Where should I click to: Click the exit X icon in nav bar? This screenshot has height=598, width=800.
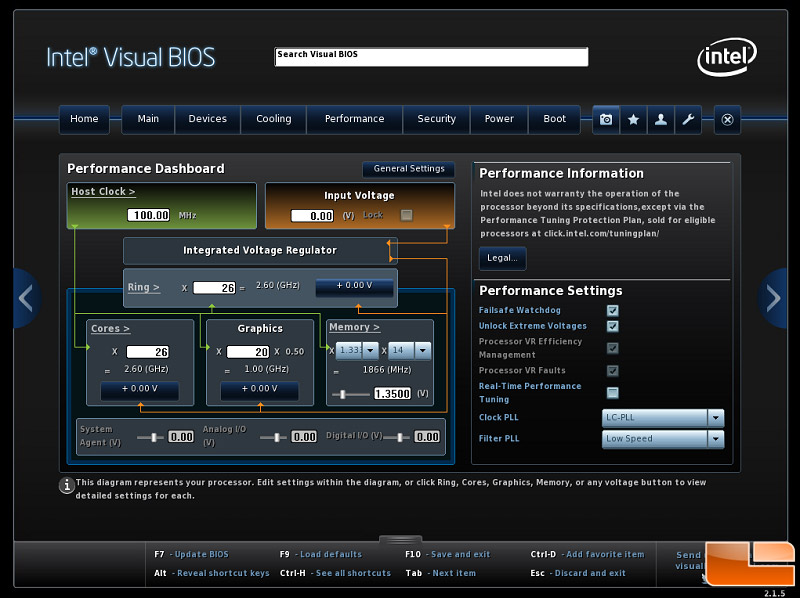click(x=727, y=119)
